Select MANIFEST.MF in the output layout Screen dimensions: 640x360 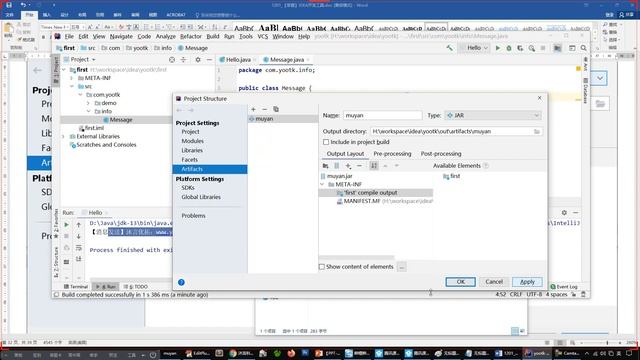coord(362,201)
